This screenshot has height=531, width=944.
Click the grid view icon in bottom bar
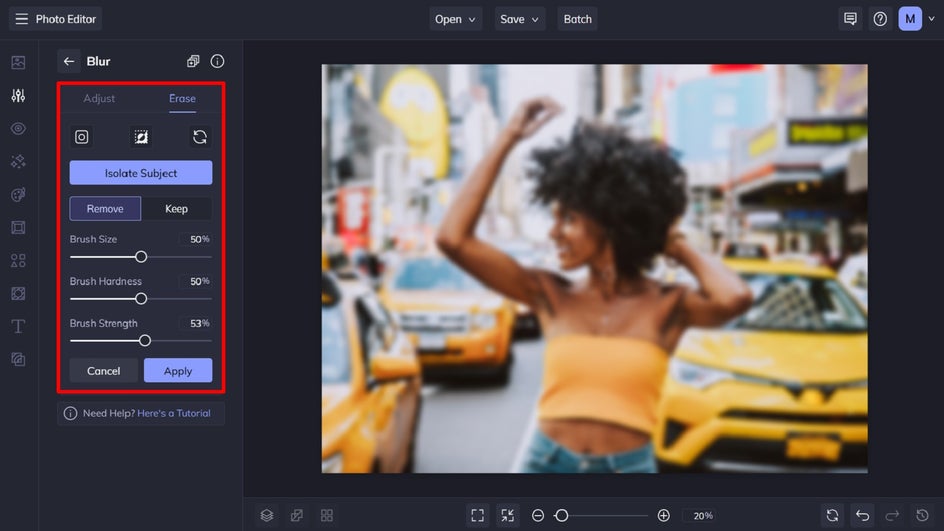click(327, 516)
